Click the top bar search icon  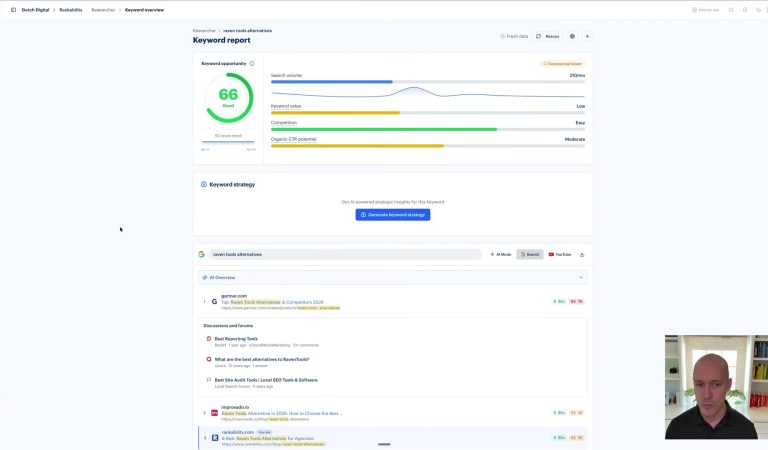pyautogui.click(x=731, y=10)
